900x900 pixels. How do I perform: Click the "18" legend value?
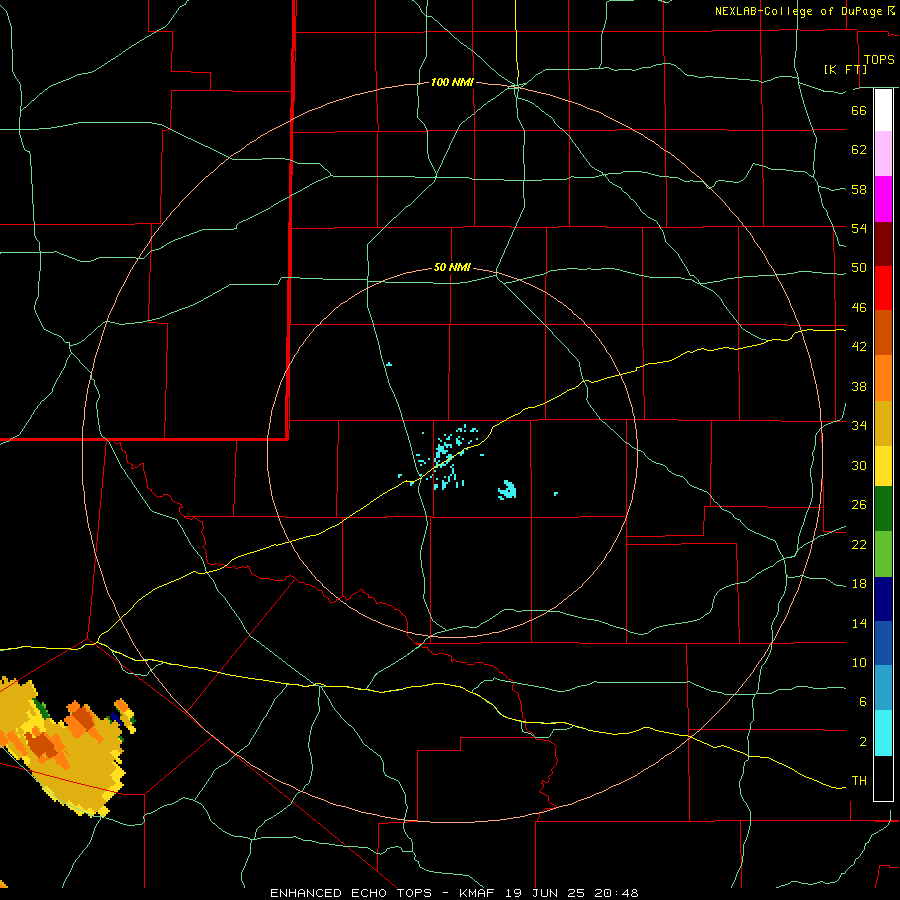pyautogui.click(x=859, y=584)
